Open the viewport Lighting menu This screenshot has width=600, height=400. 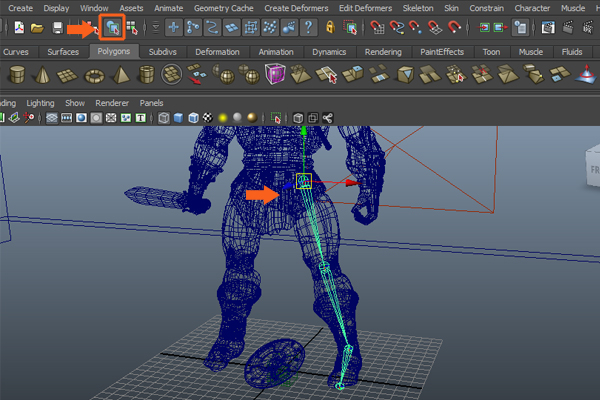click(x=41, y=103)
